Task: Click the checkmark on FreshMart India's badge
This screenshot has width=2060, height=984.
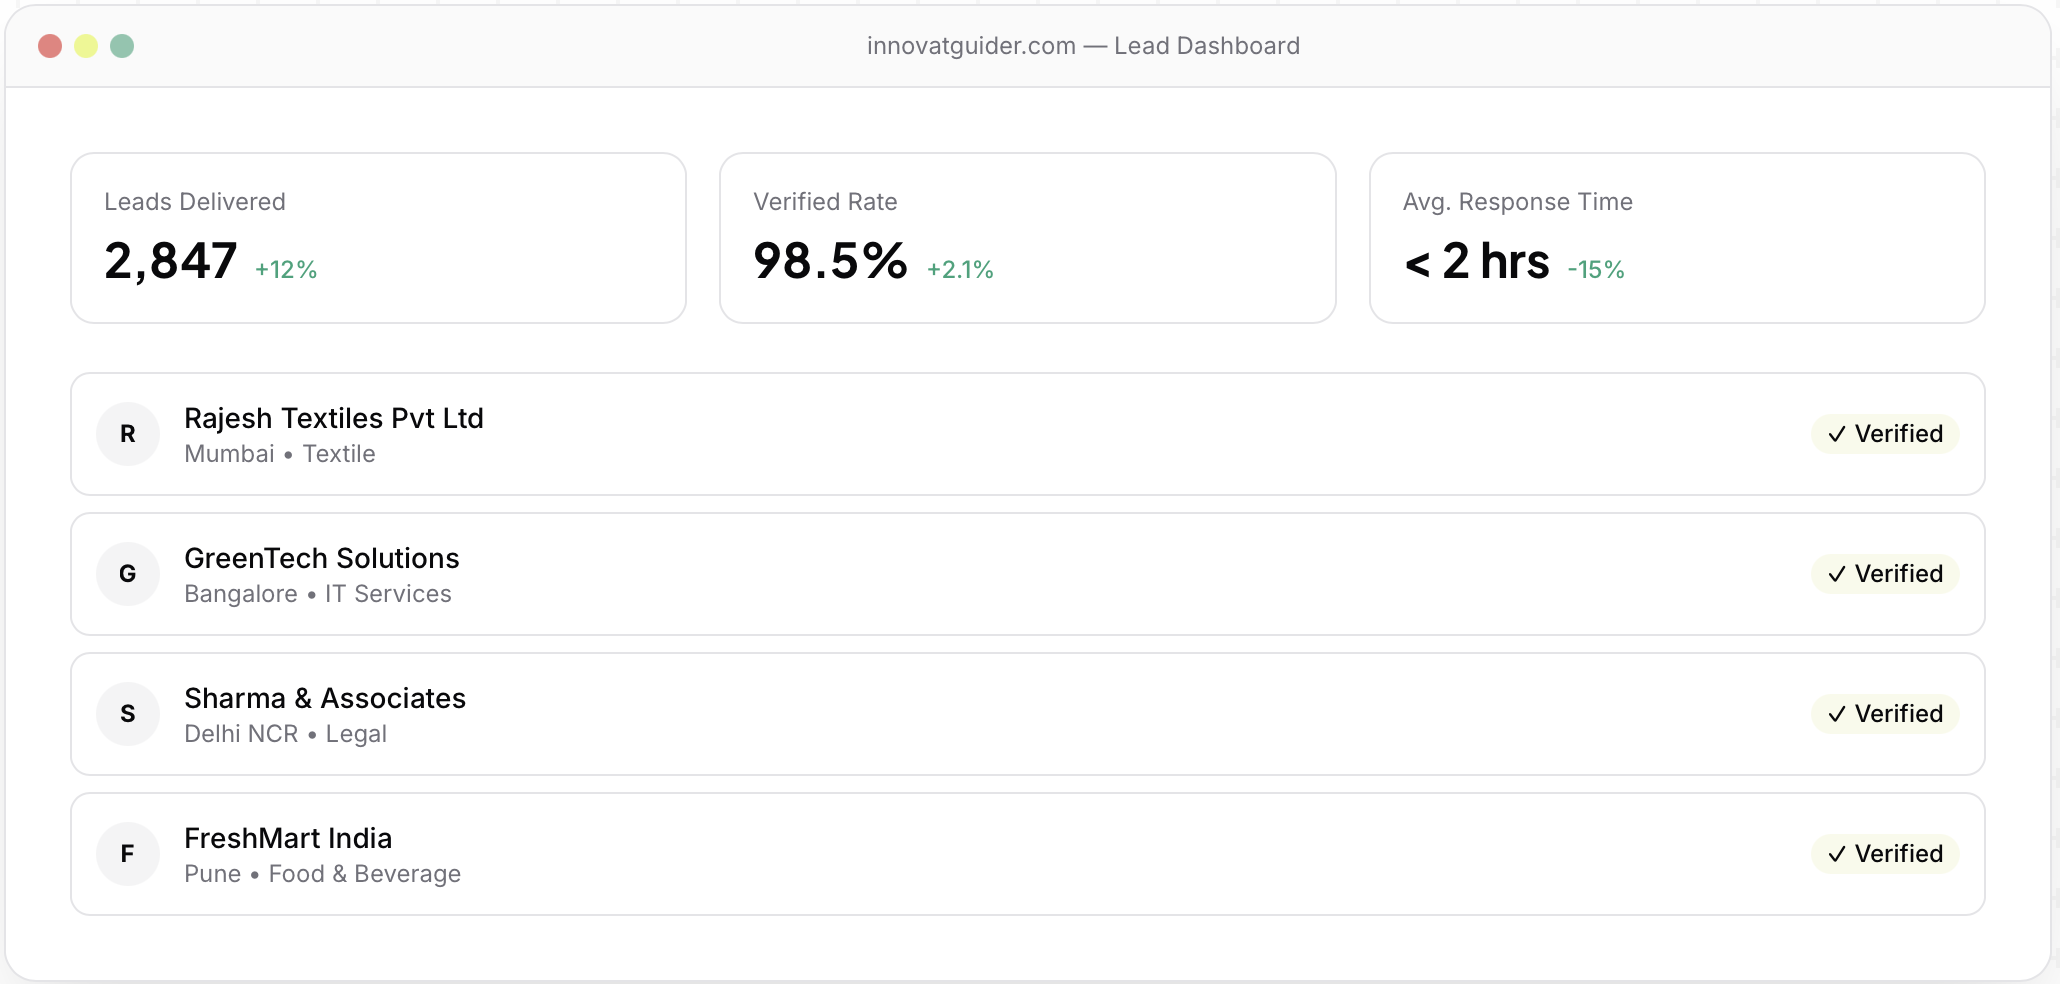Action: click(x=1836, y=854)
